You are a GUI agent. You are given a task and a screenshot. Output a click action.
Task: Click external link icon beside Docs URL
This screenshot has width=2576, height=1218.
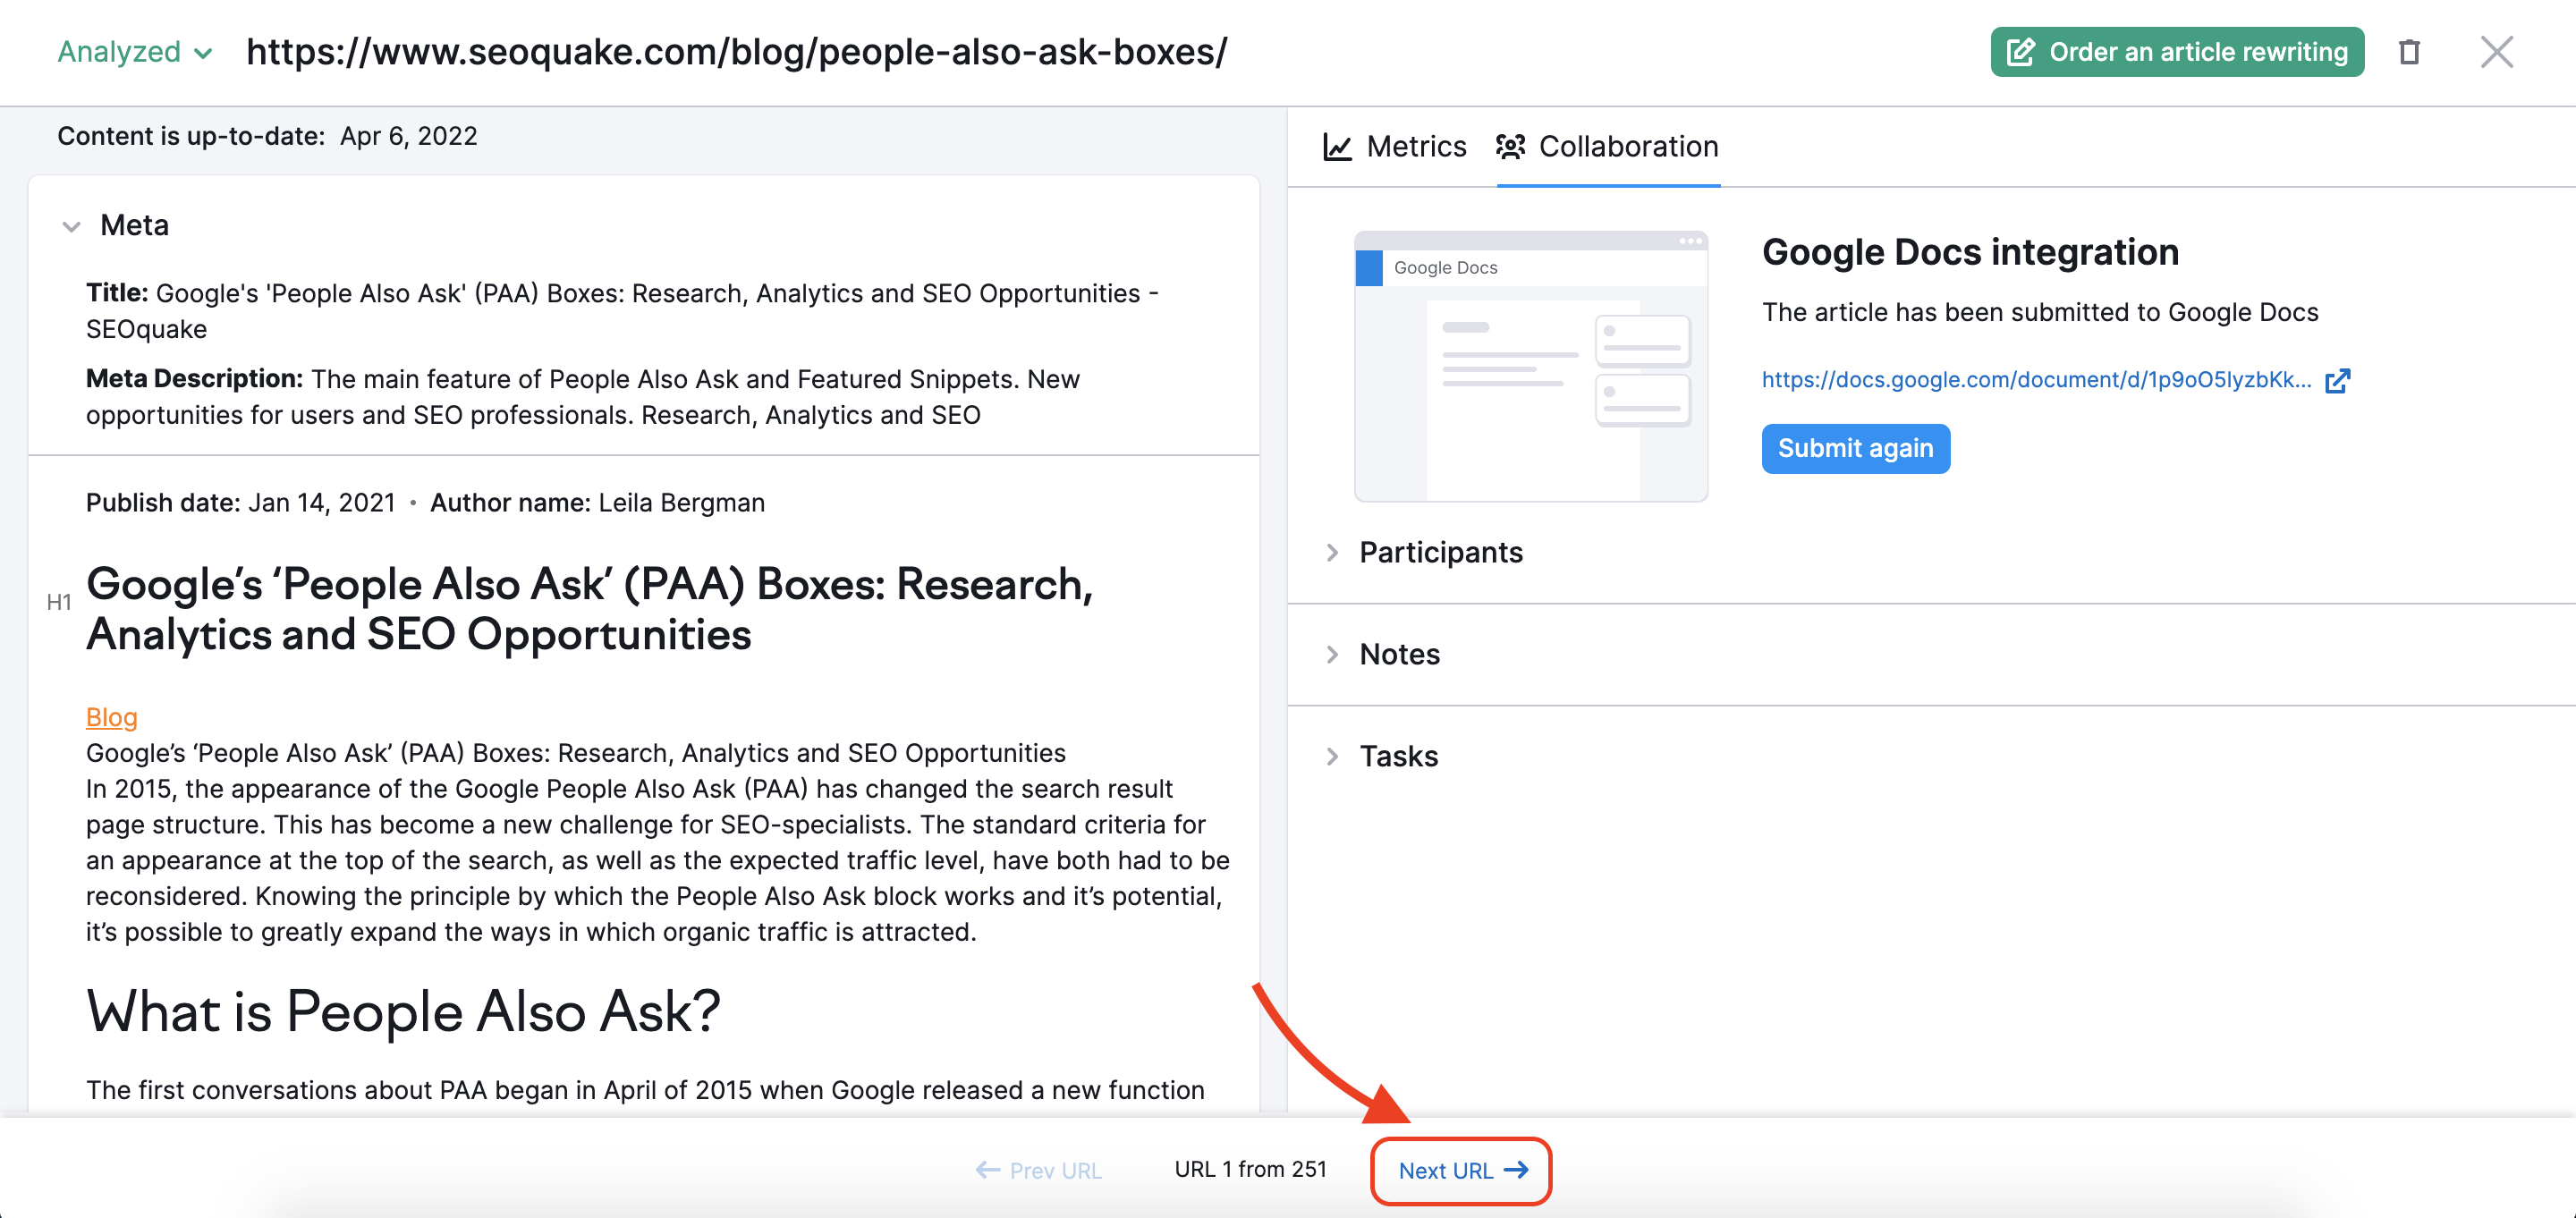point(2337,380)
